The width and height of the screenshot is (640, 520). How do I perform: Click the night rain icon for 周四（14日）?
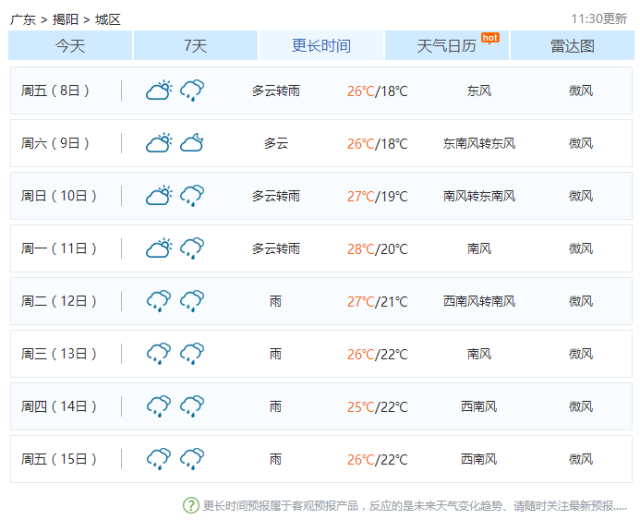click(192, 406)
